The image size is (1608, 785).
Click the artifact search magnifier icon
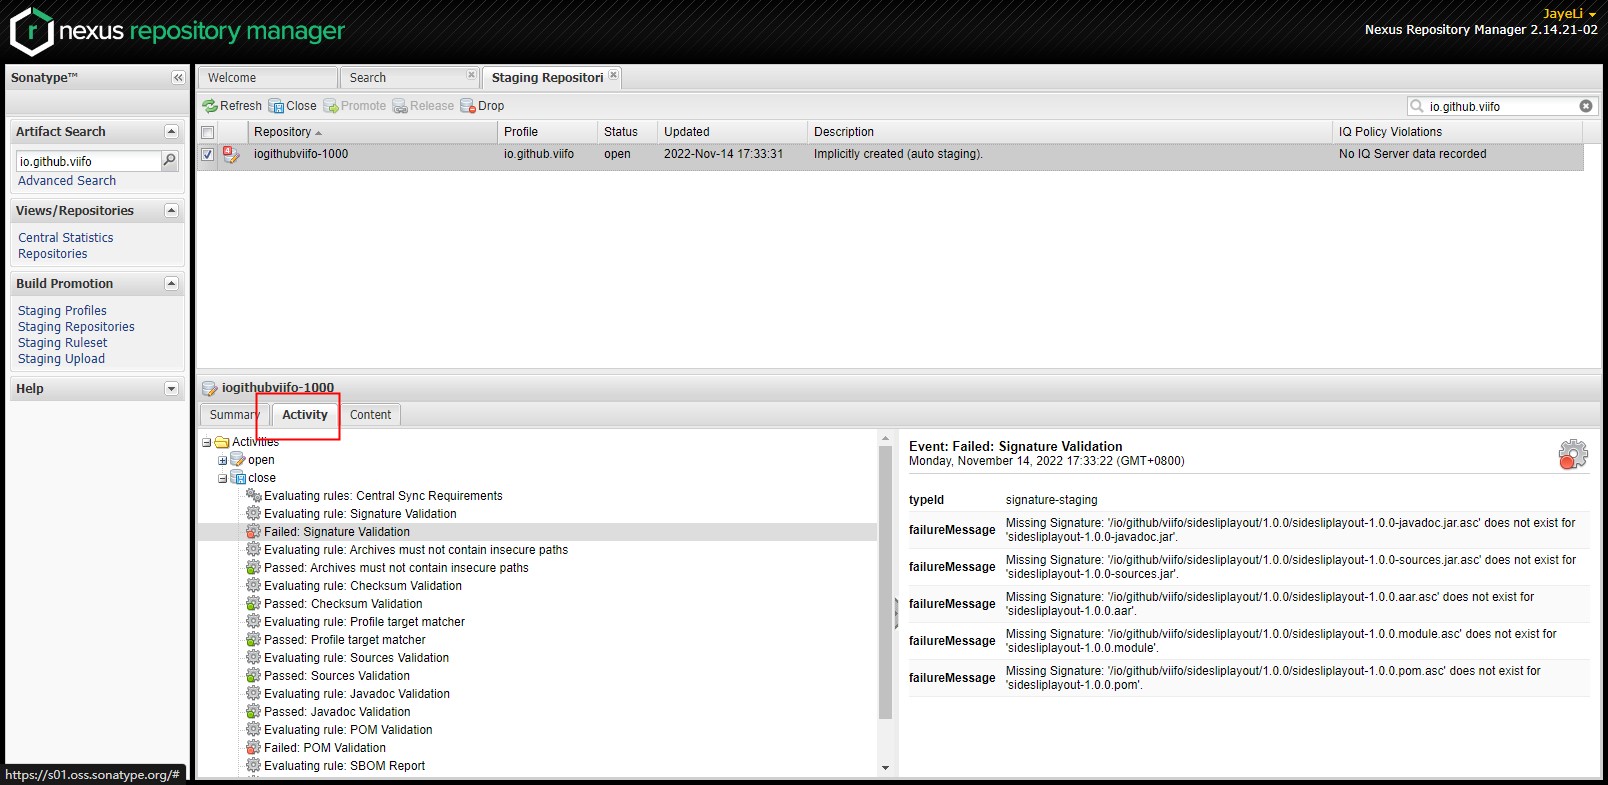[169, 160]
